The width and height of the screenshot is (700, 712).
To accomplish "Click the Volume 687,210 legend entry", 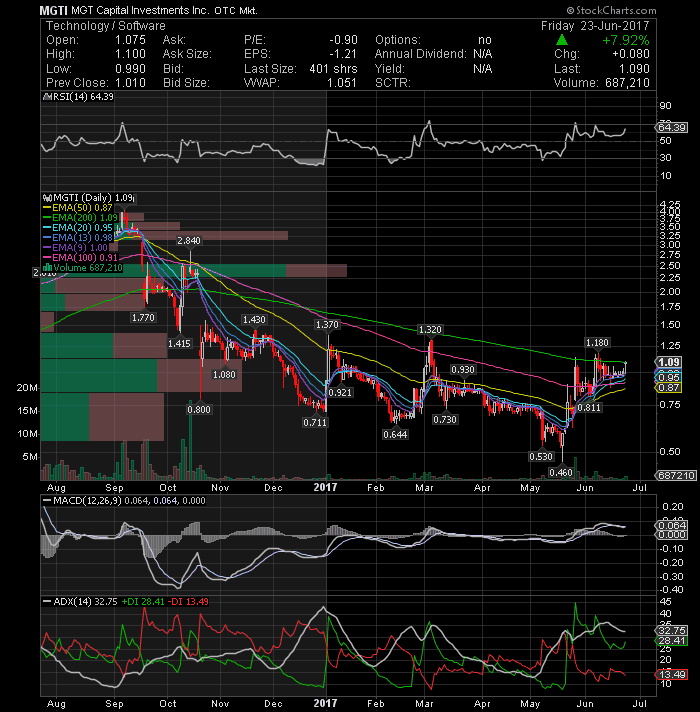I will click(x=83, y=268).
